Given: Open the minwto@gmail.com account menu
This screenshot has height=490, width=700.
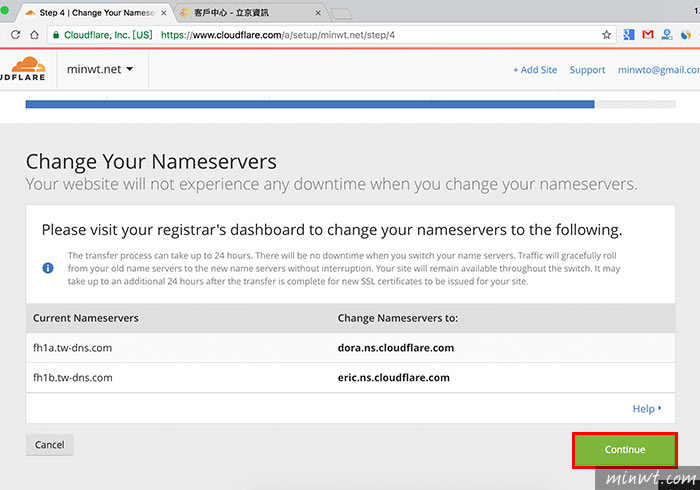Looking at the screenshot, I should 658,70.
